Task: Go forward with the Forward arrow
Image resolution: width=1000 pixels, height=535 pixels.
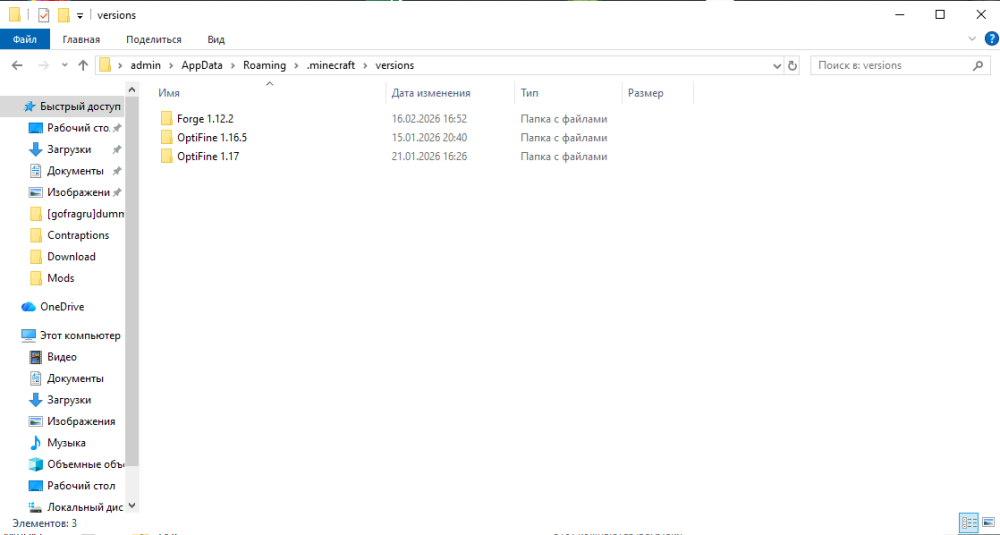Action: 43,65
